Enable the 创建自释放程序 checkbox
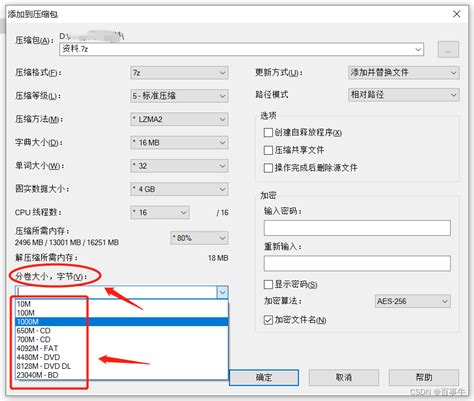474x401 pixels. [268, 132]
